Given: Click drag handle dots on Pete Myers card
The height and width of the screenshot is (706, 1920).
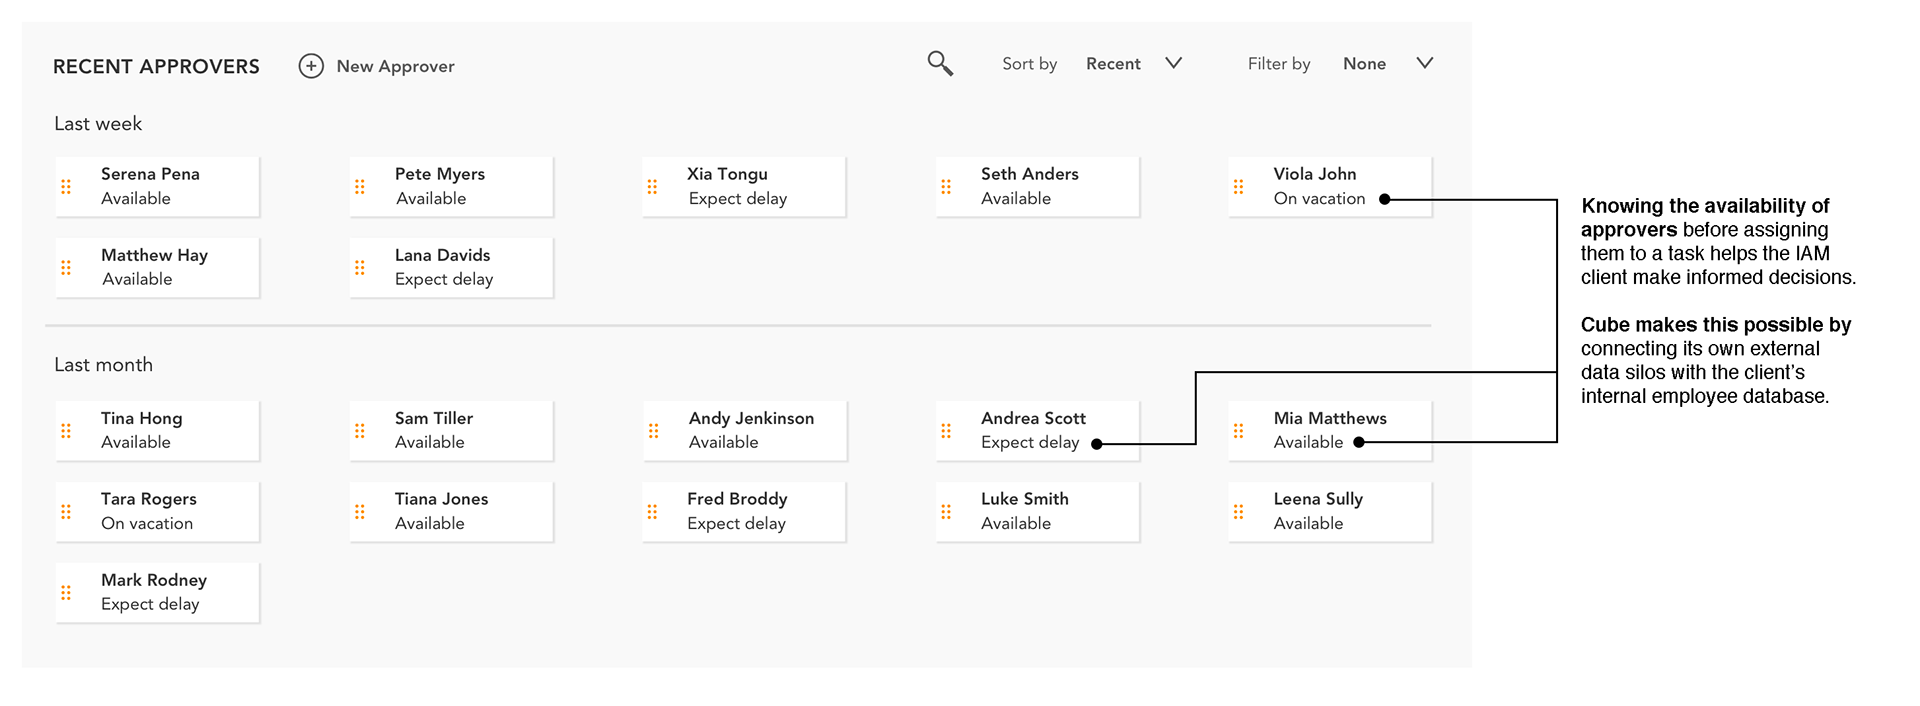Looking at the screenshot, I should 360,187.
